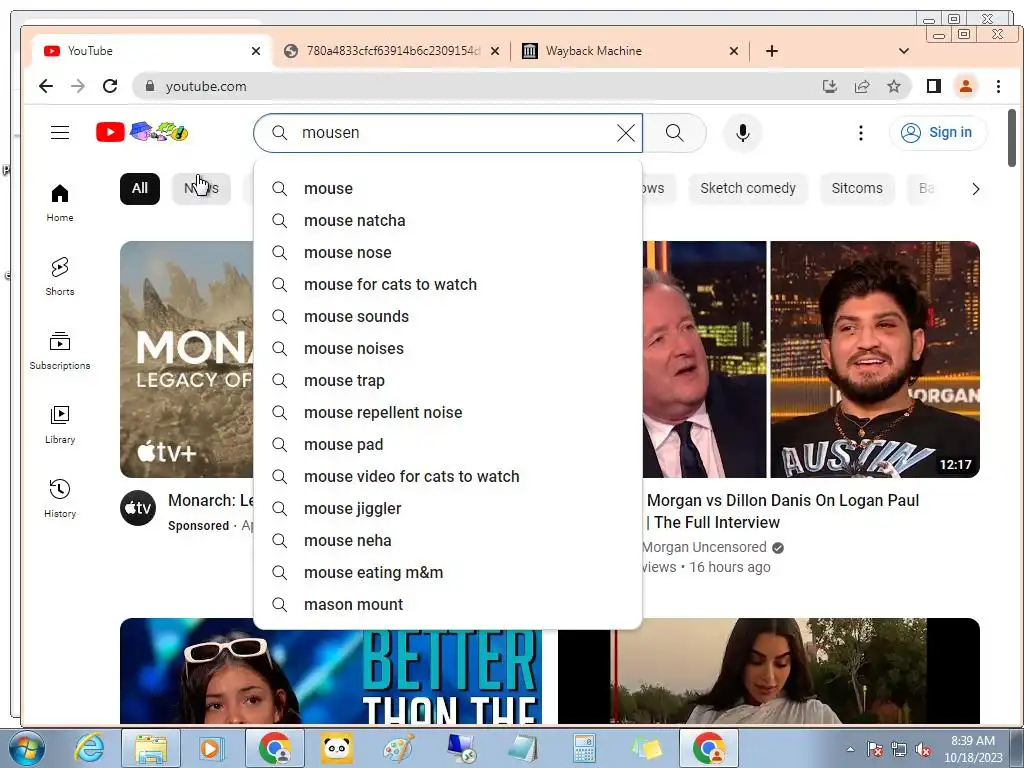Clear the search box with the X icon
The image size is (1024, 768).
[626, 133]
